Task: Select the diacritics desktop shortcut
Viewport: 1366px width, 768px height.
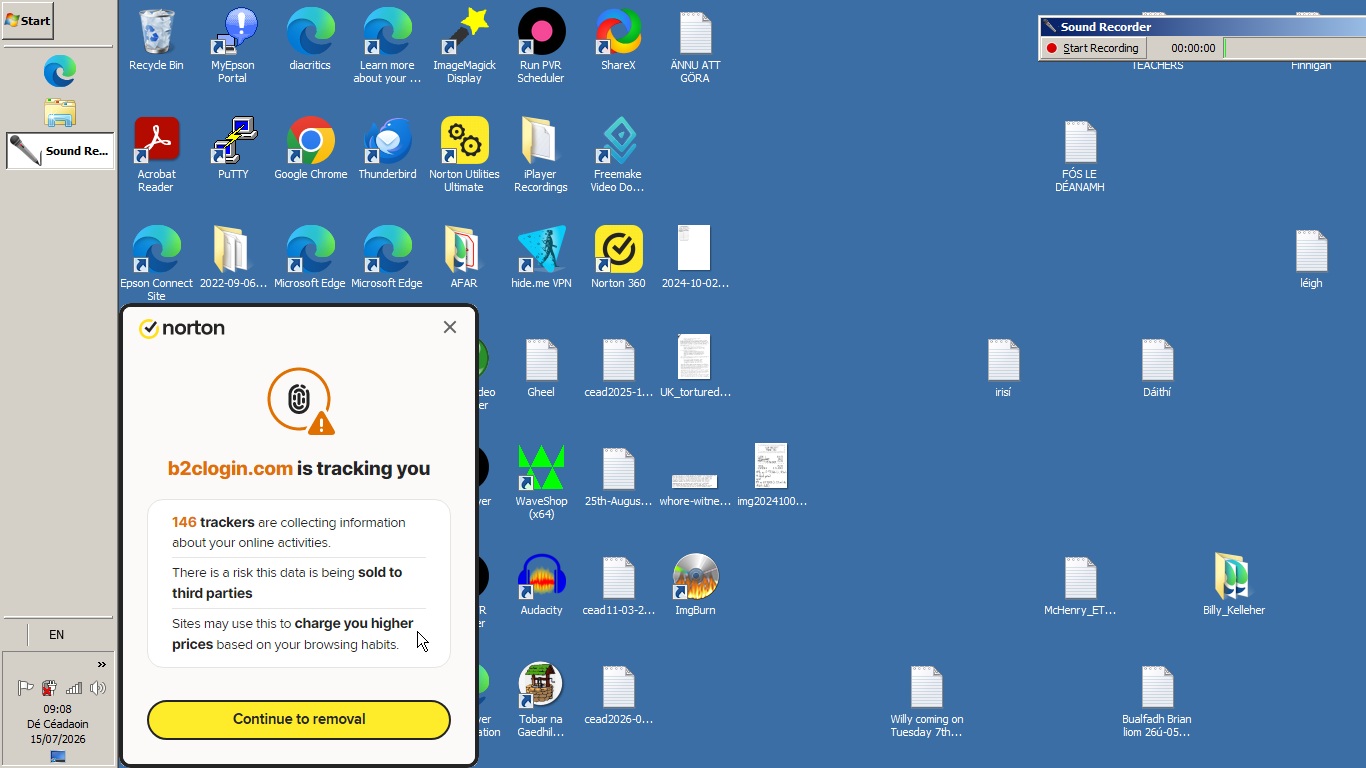Action: pos(310,40)
